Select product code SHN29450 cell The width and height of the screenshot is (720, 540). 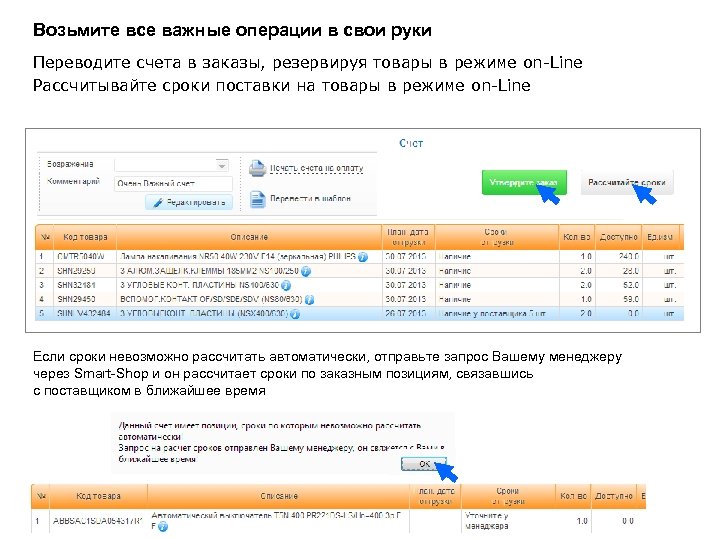76,299
